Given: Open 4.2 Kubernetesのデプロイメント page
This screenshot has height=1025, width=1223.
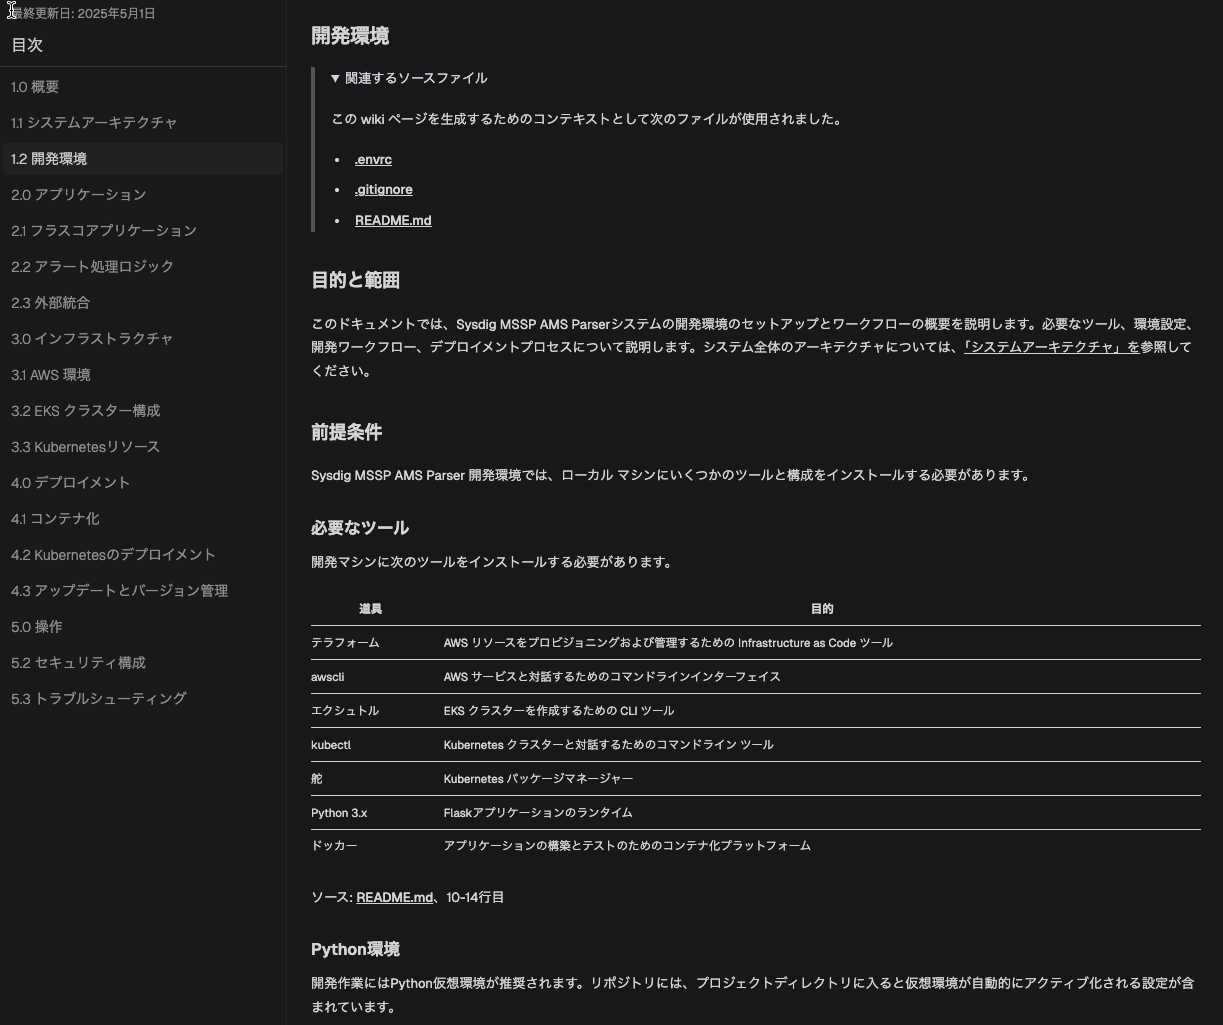Looking at the screenshot, I should [142, 555].
